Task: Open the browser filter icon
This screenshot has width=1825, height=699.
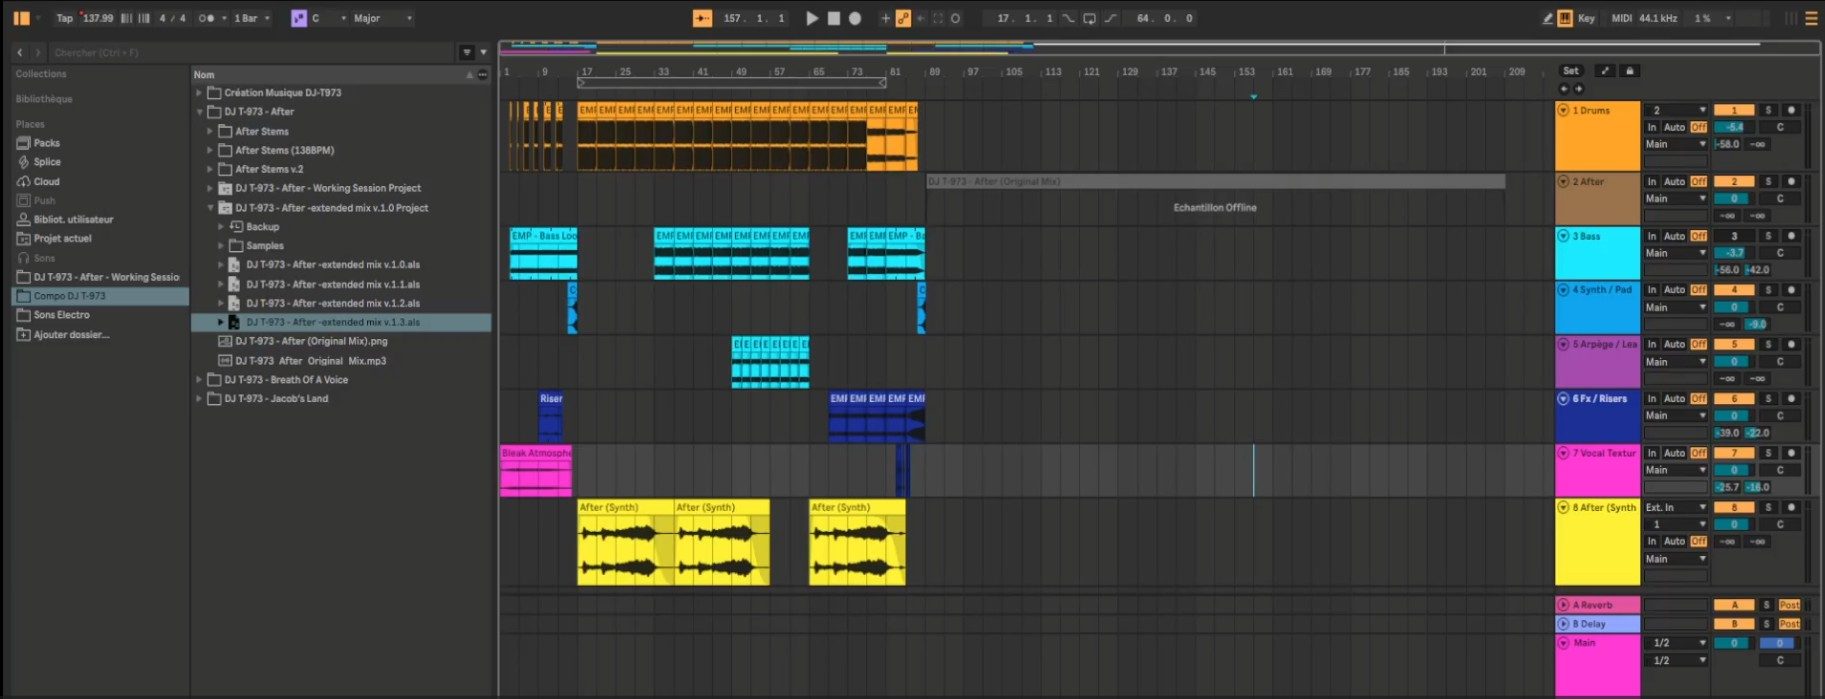Action: click(x=466, y=52)
